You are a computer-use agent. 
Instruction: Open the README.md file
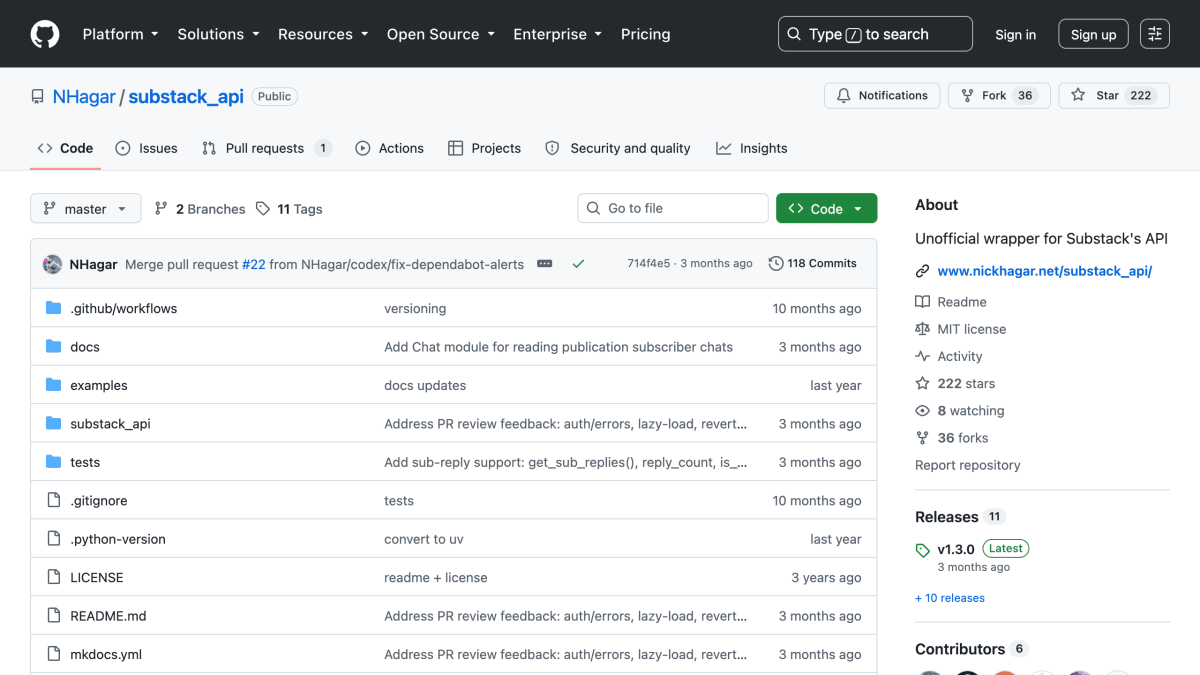pyautogui.click(x=108, y=616)
